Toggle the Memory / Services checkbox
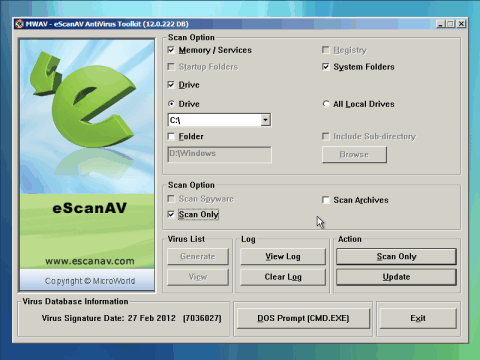 [x=171, y=50]
